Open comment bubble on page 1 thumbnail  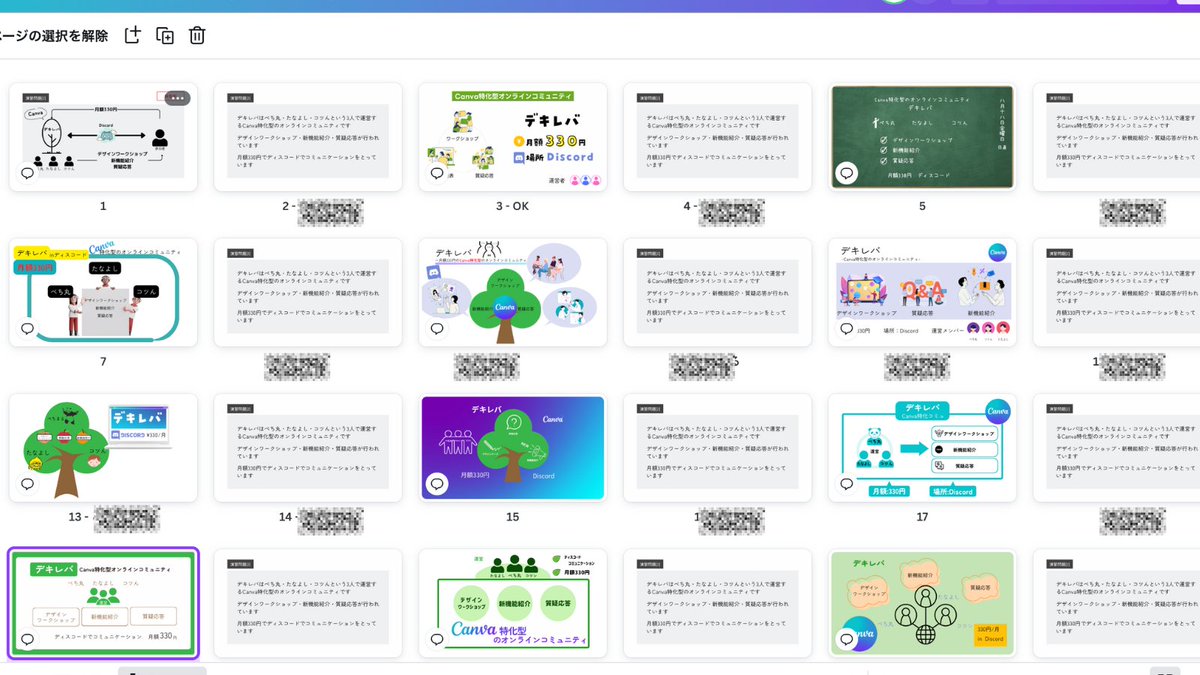(28, 173)
